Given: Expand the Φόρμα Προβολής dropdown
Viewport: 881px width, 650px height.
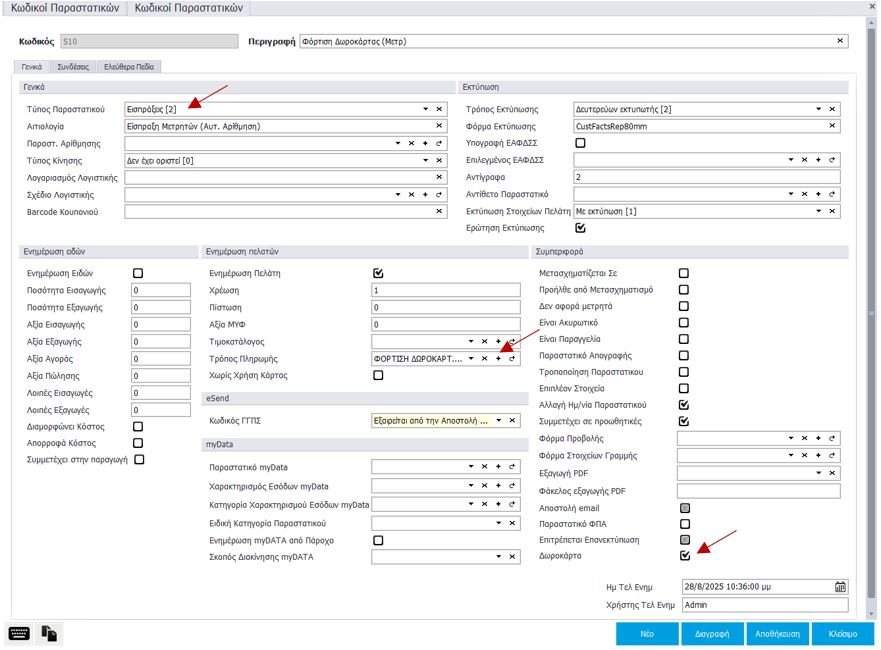Looking at the screenshot, I should point(790,439).
